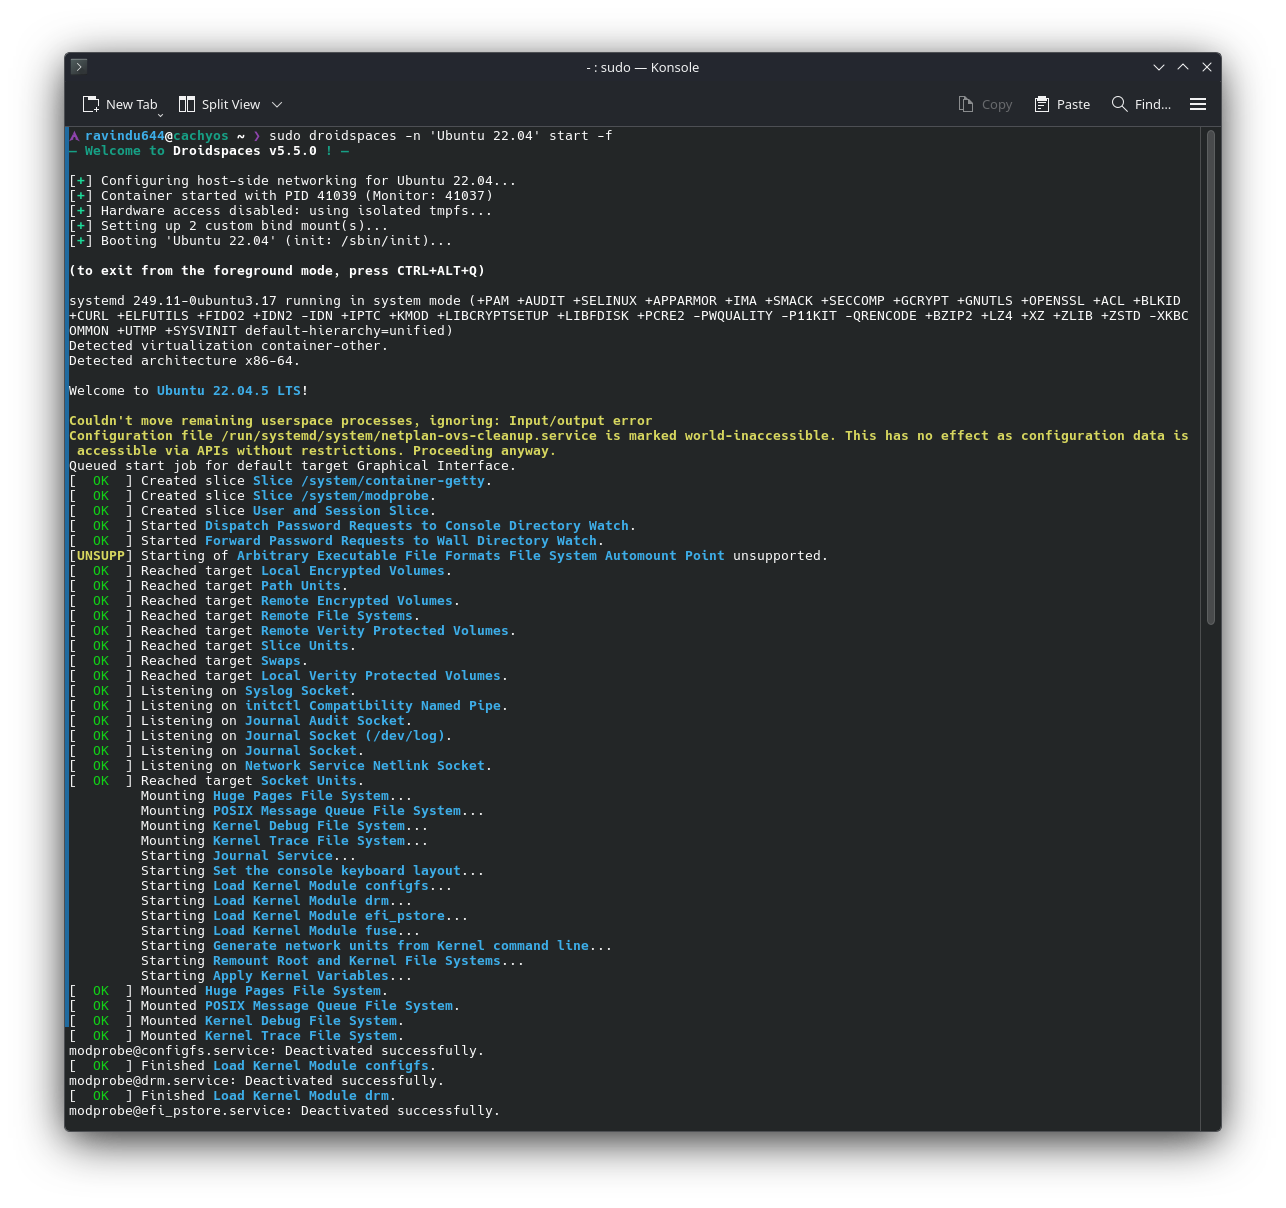Screen dimensions: 1286x1208
Task: Click 'Journal Socket (/dev/log)' text
Action: [345, 736]
